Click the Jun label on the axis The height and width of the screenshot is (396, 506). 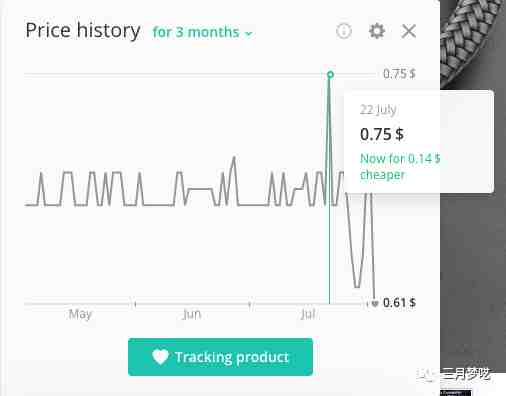(x=192, y=314)
